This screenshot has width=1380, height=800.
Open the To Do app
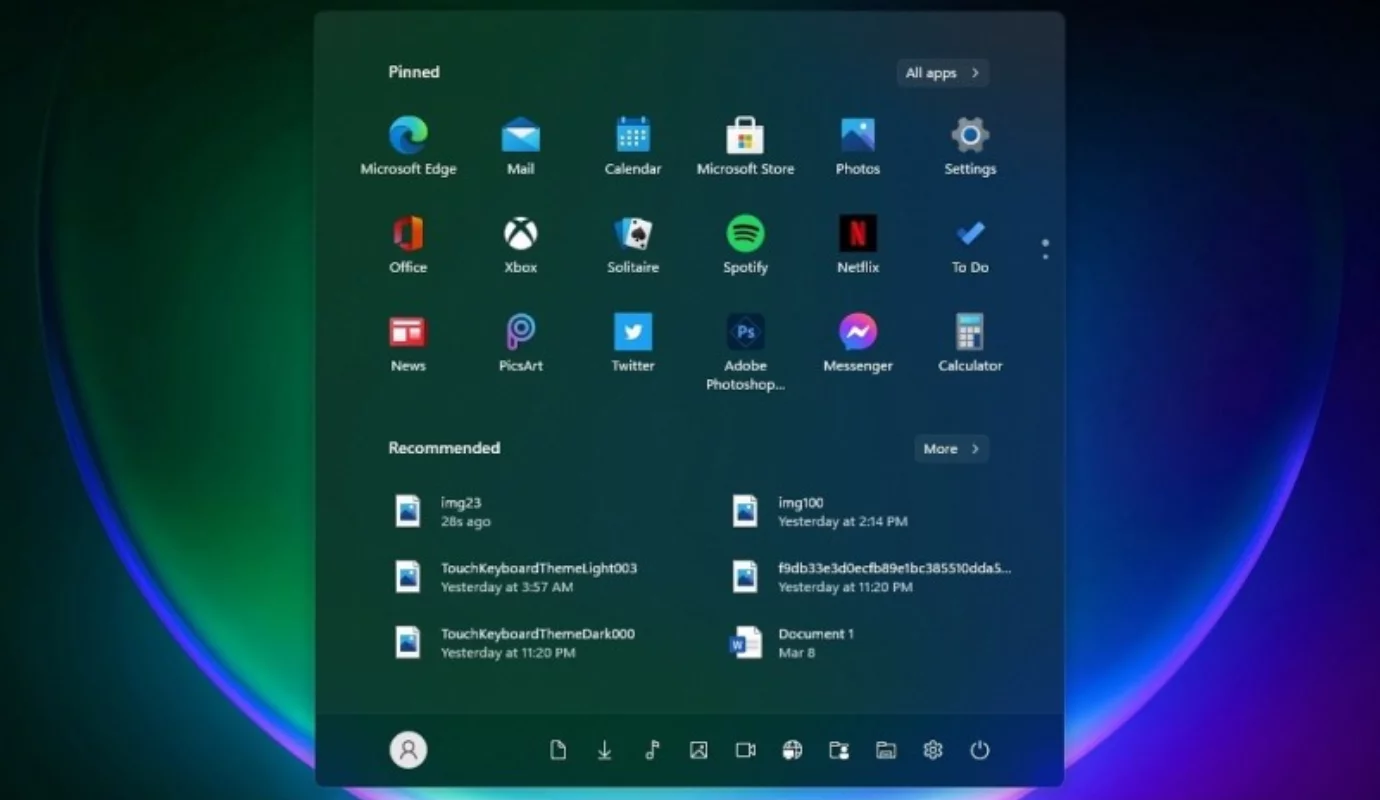tap(970, 244)
